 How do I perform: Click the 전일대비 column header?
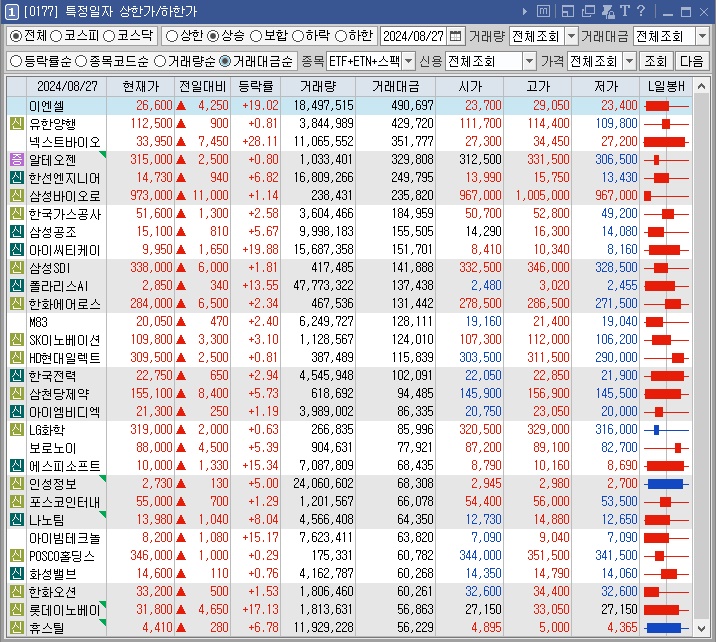point(202,86)
